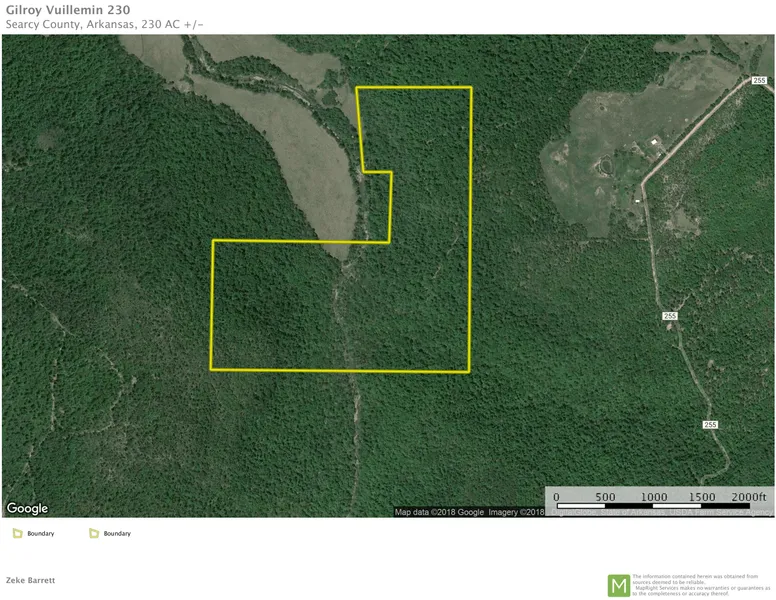
Task: Click the middle 255 road marker
Action: [x=669, y=316]
